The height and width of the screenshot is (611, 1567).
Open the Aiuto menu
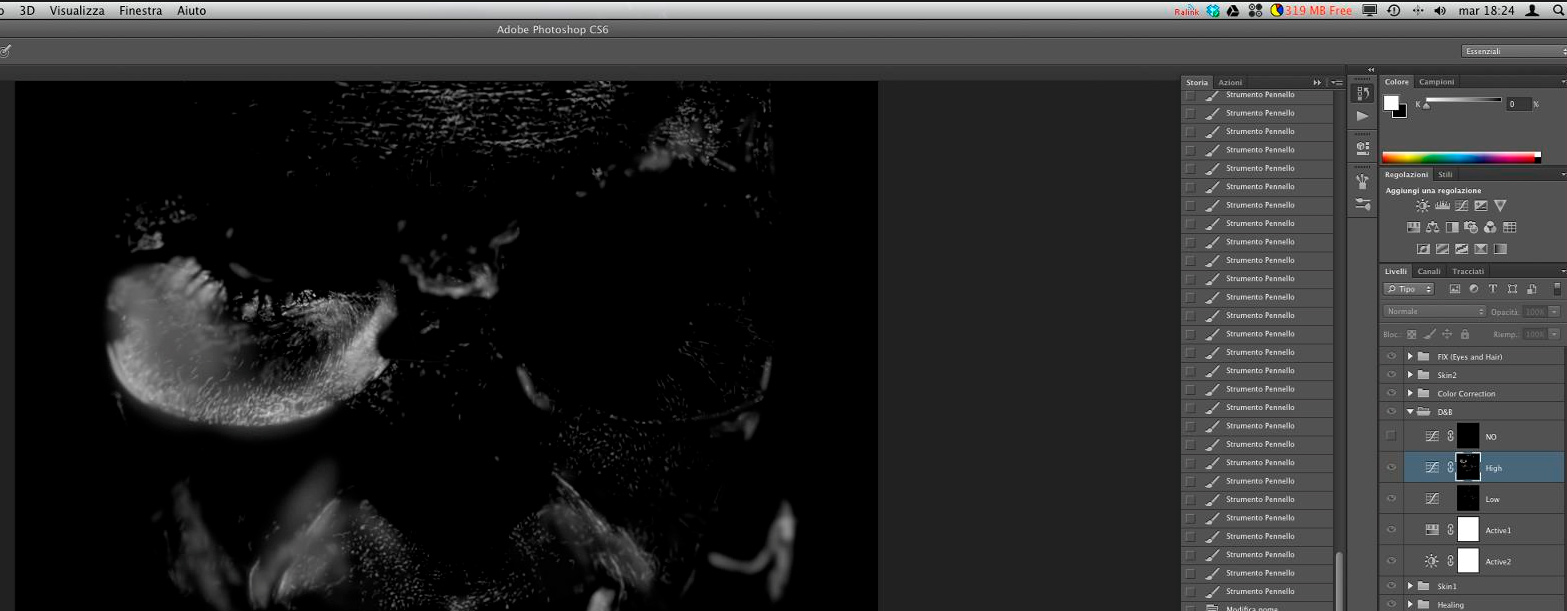tap(191, 10)
